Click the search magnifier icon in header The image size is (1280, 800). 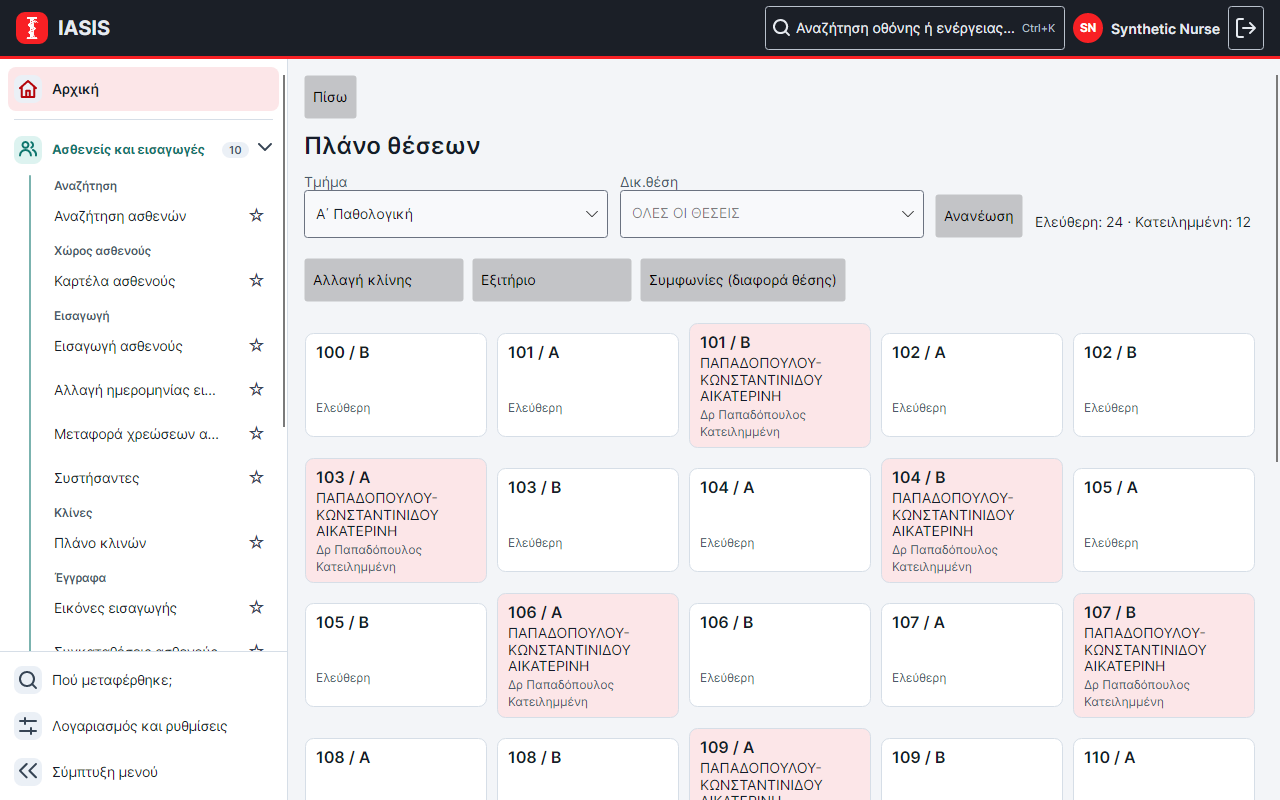pyautogui.click(x=781, y=28)
